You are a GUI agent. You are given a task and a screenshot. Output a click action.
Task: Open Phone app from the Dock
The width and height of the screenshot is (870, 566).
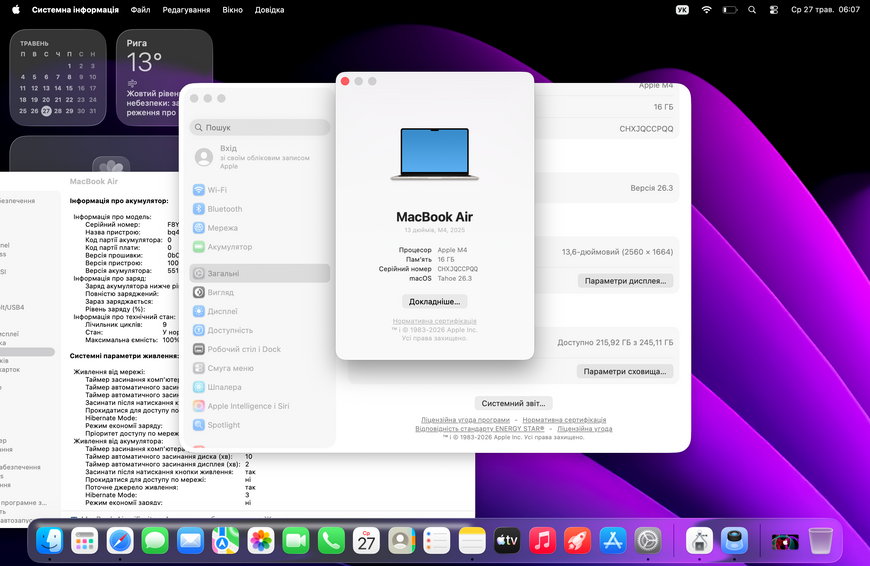(x=331, y=540)
